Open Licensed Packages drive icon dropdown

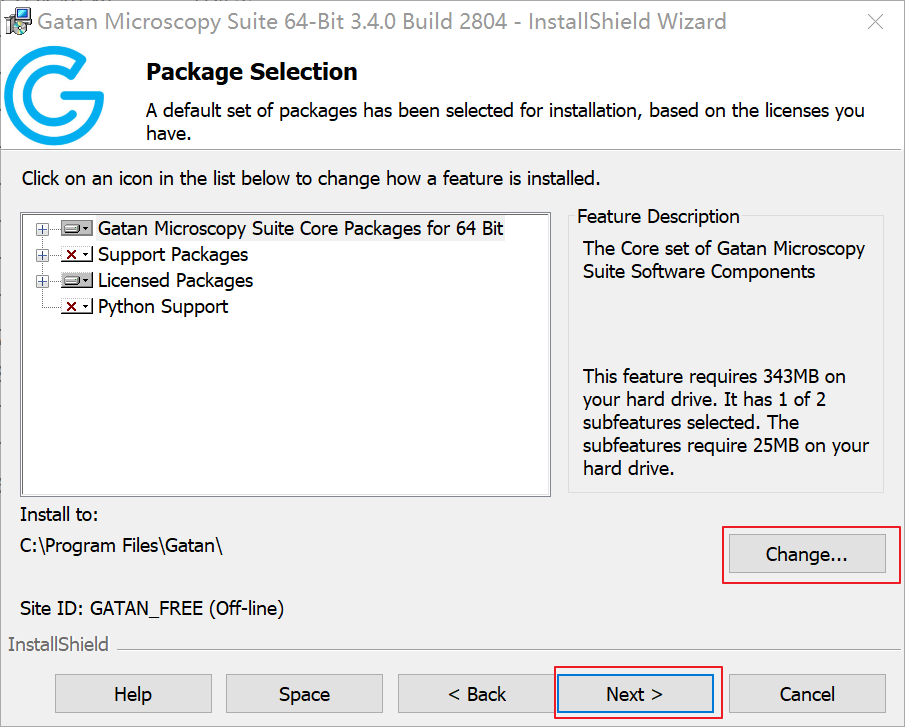77,280
